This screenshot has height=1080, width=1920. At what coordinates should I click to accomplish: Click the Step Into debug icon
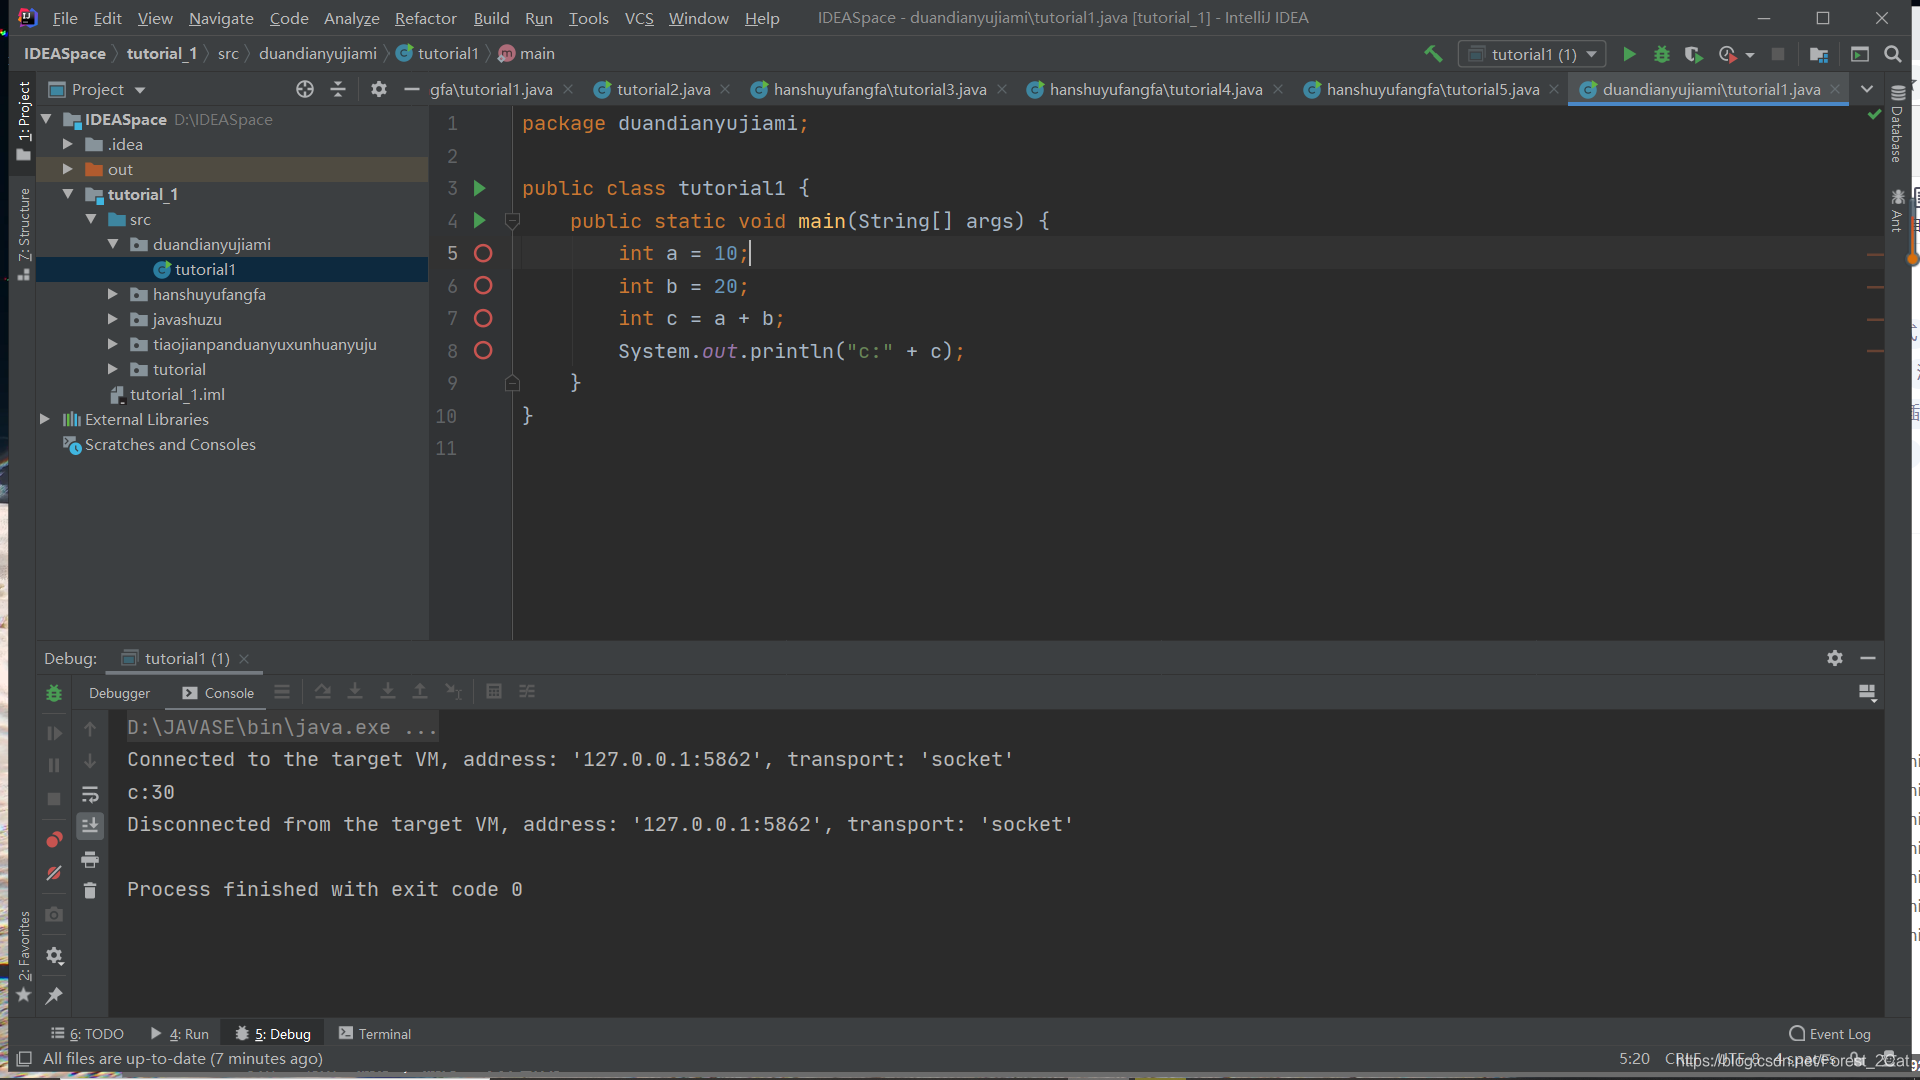click(x=356, y=691)
